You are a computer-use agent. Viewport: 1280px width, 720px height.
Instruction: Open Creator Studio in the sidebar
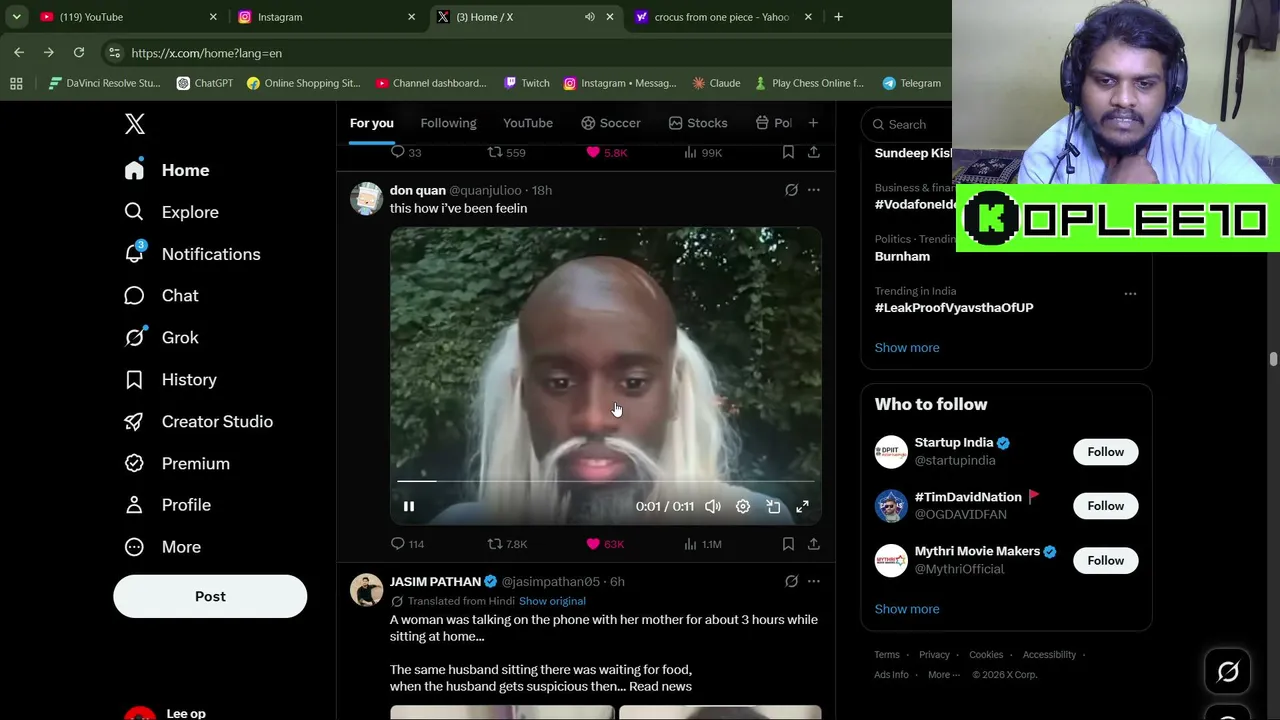click(198, 422)
